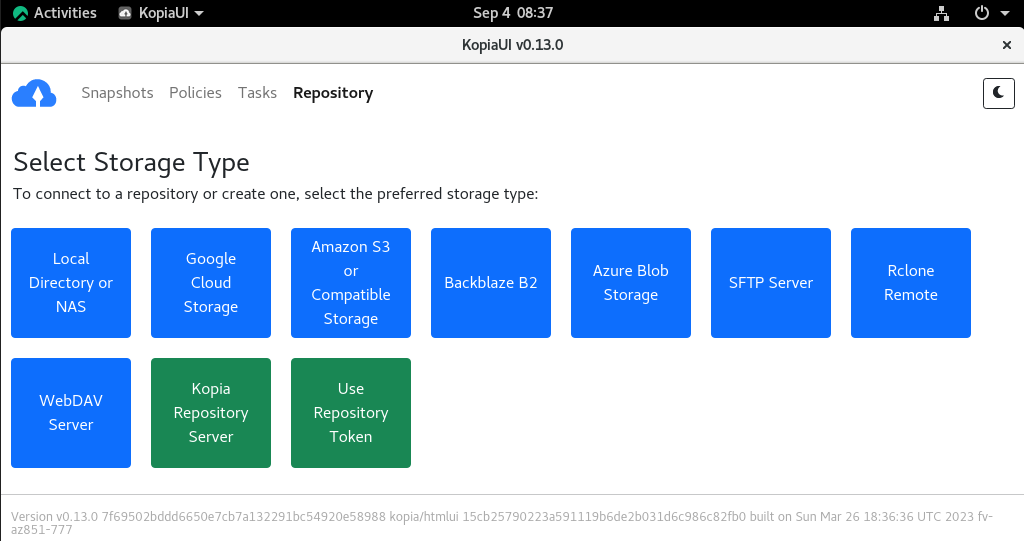Viewport: 1024px width, 541px height.
Task: Open the Snapshots tab
Action: click(118, 93)
